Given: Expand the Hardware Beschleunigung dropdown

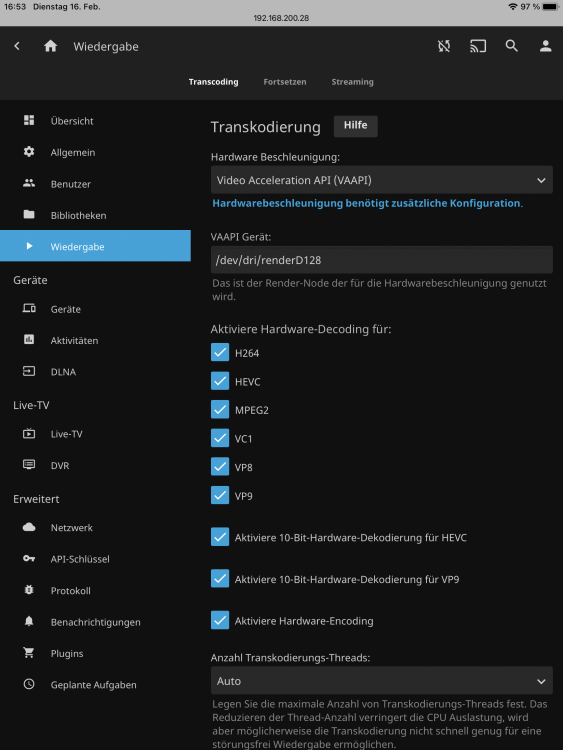Looking at the screenshot, I should [382, 180].
